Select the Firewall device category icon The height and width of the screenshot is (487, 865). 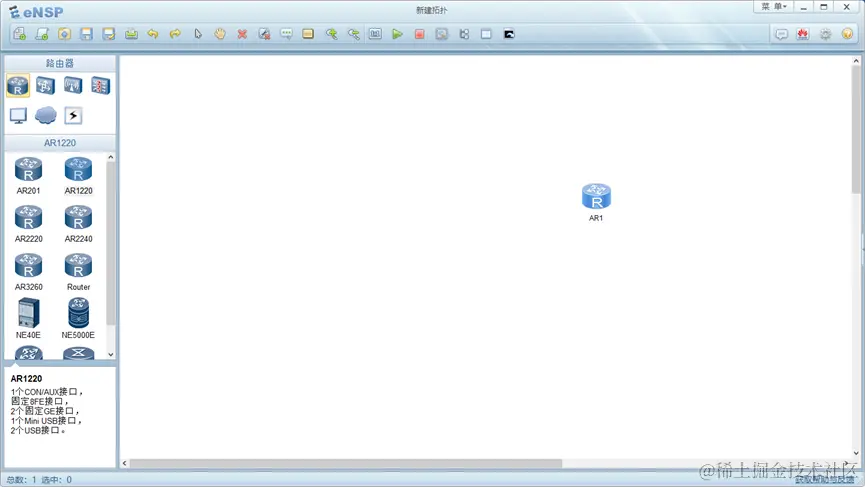coord(100,85)
